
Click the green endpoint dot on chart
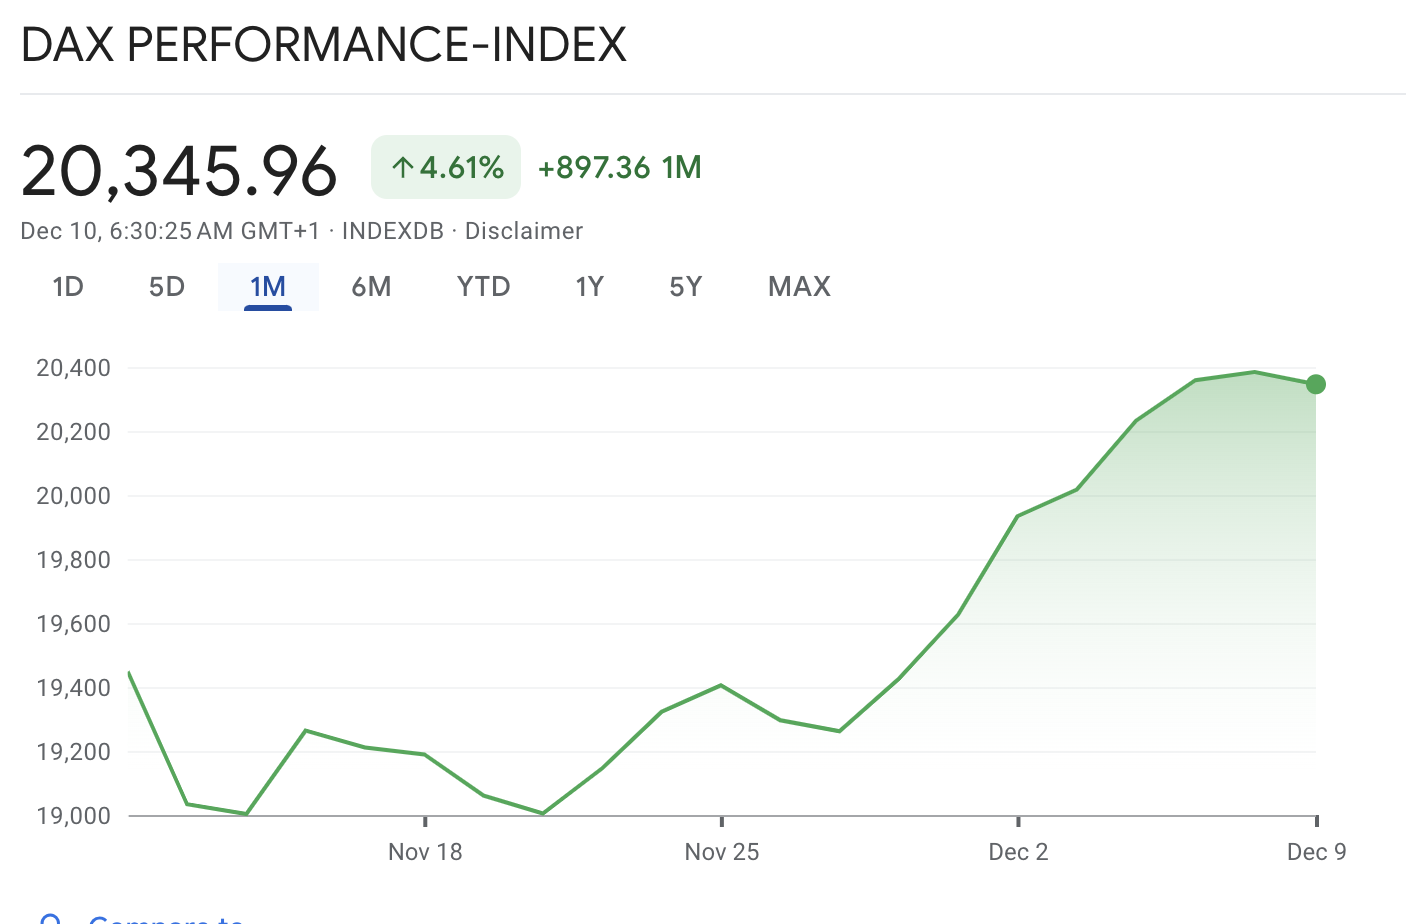[1316, 384]
